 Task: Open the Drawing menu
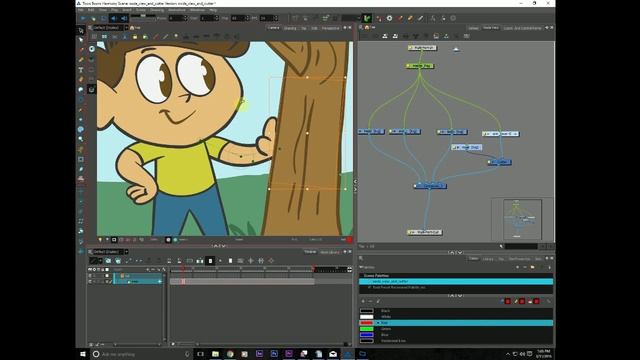tap(157, 10)
